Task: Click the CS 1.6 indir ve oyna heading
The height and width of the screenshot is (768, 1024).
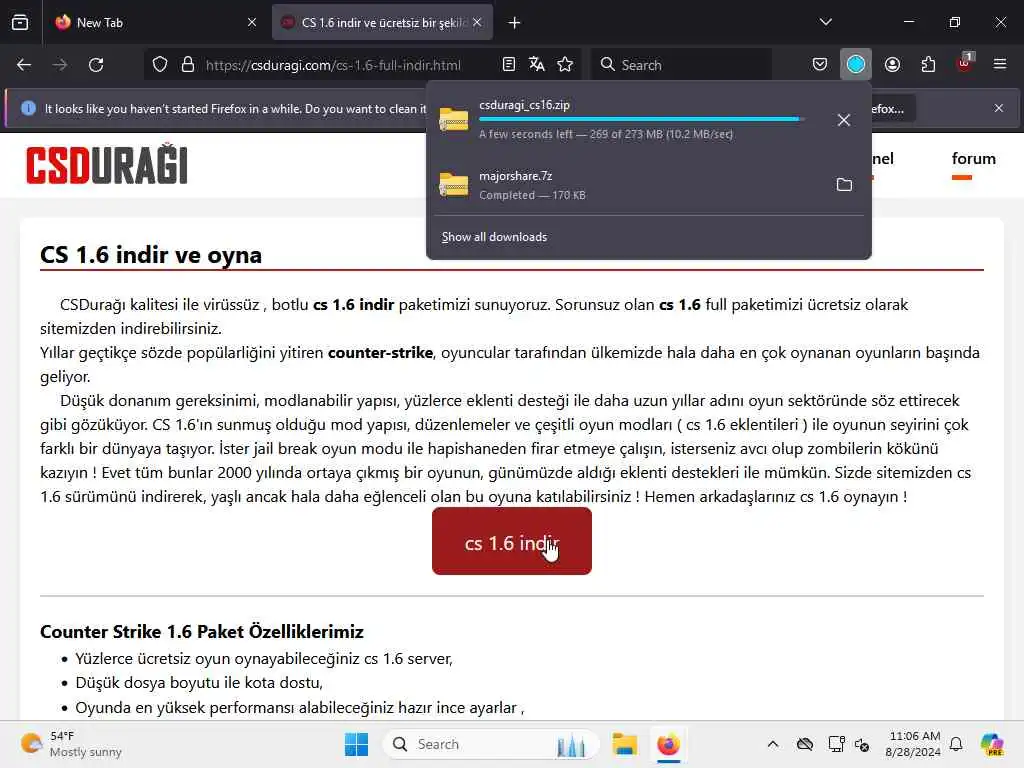Action: coord(151,255)
